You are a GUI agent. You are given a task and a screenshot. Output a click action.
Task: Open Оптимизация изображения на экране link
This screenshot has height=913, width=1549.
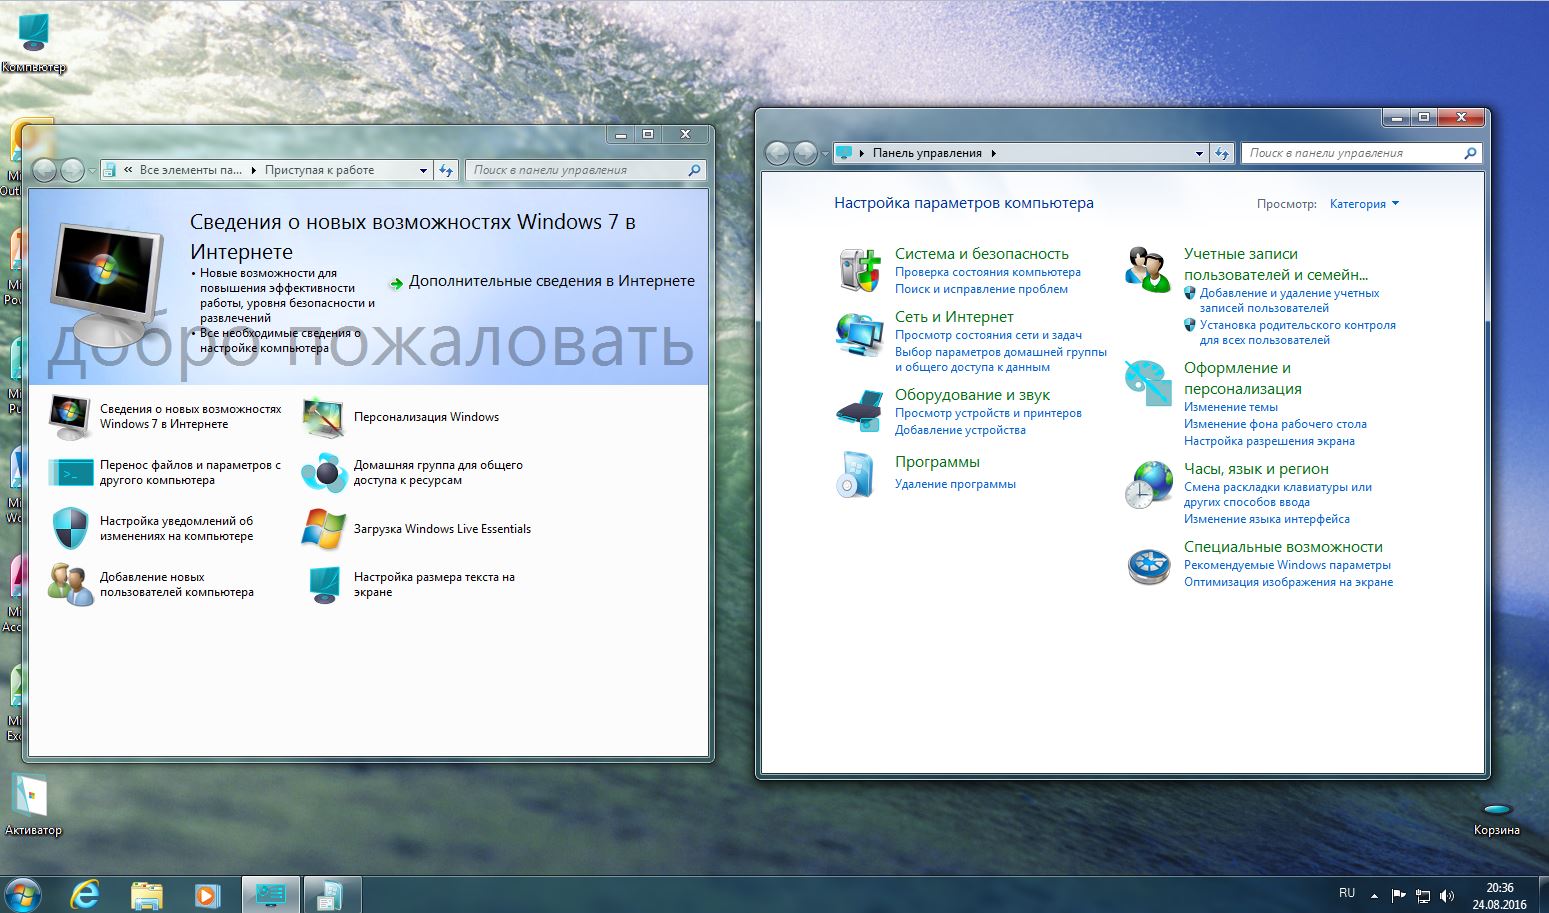coord(1288,582)
